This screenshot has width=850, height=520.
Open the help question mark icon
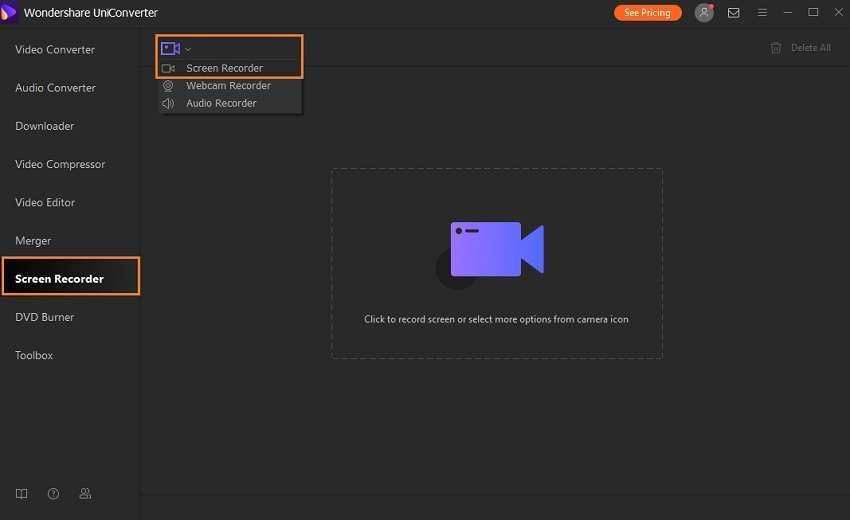click(53, 493)
